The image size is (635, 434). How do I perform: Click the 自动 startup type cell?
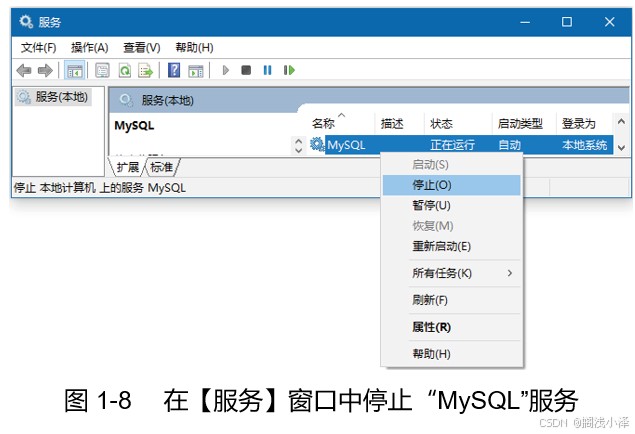click(x=509, y=145)
